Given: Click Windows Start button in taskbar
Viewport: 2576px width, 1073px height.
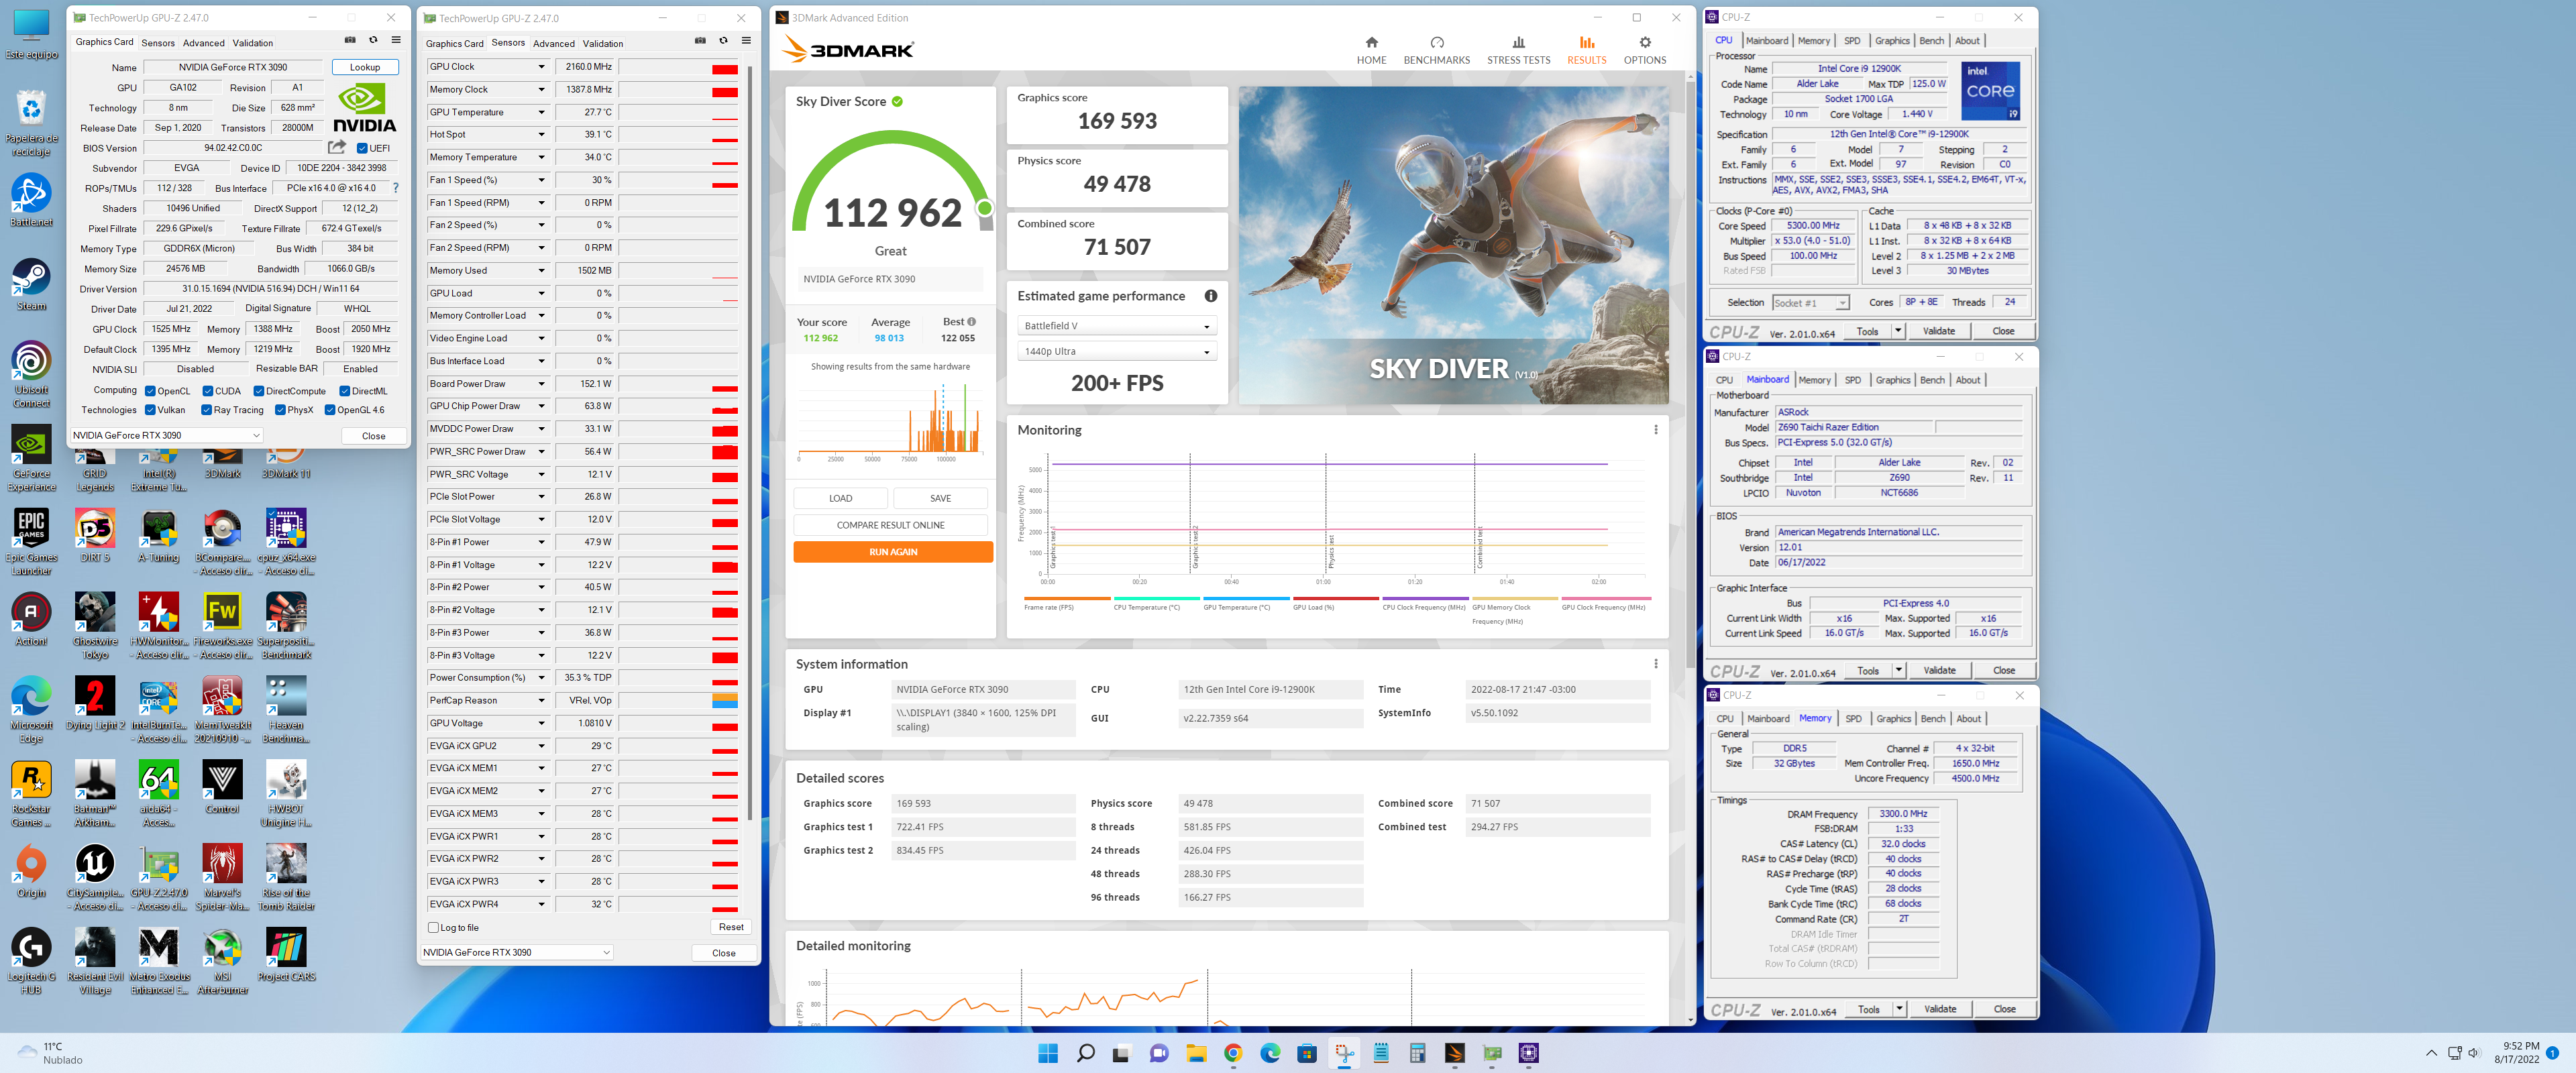Looking at the screenshot, I should click(x=1048, y=1053).
